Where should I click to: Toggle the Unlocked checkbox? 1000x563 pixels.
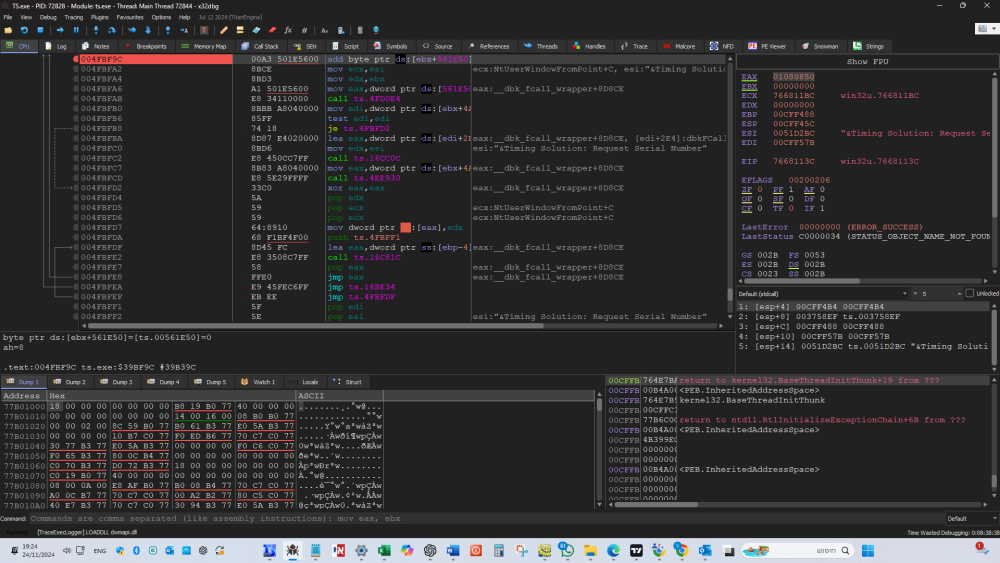coord(968,293)
